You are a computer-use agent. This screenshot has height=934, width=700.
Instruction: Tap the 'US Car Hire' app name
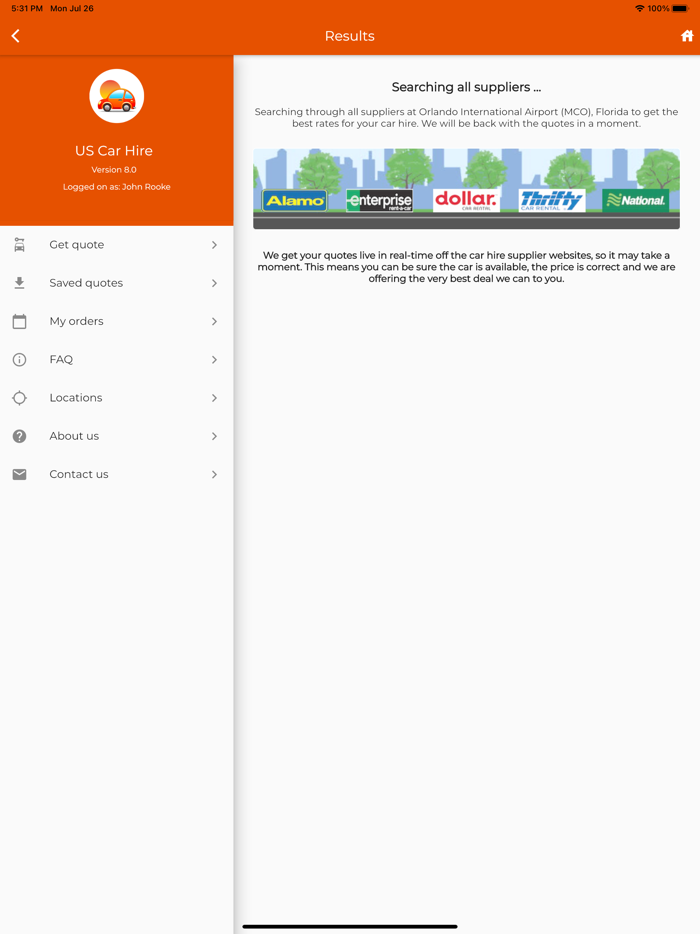click(114, 151)
